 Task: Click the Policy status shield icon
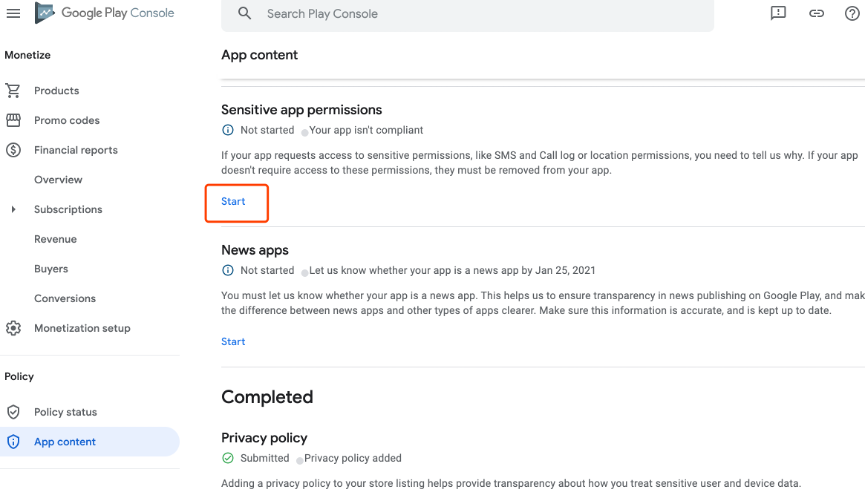pos(13,412)
